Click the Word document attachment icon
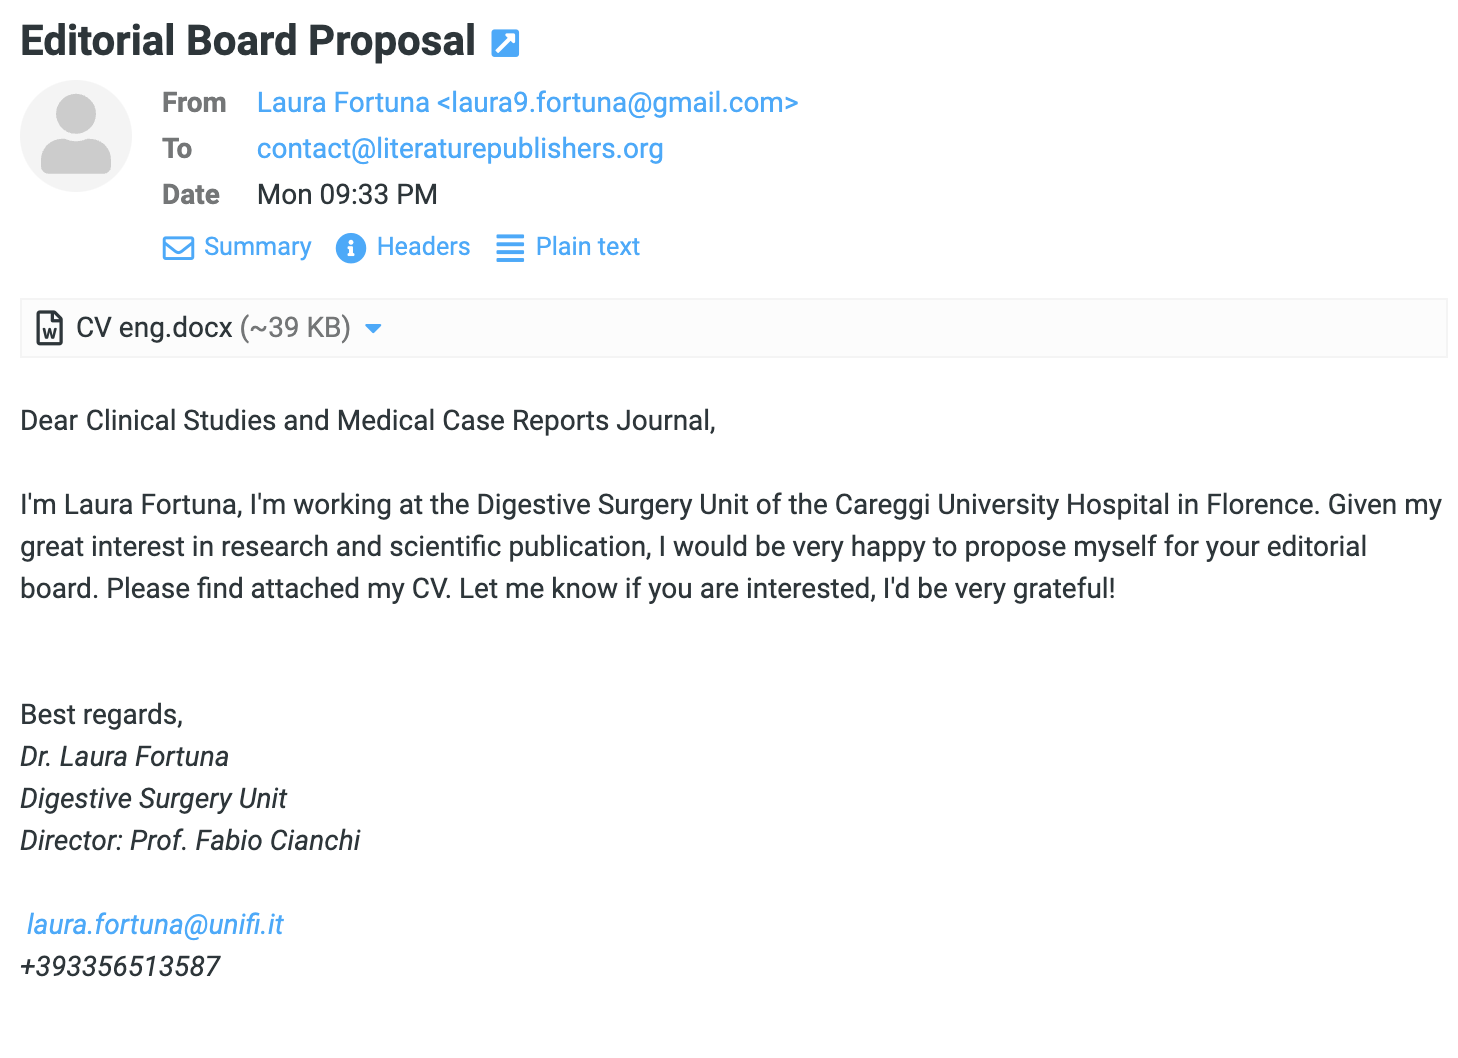 [49, 328]
